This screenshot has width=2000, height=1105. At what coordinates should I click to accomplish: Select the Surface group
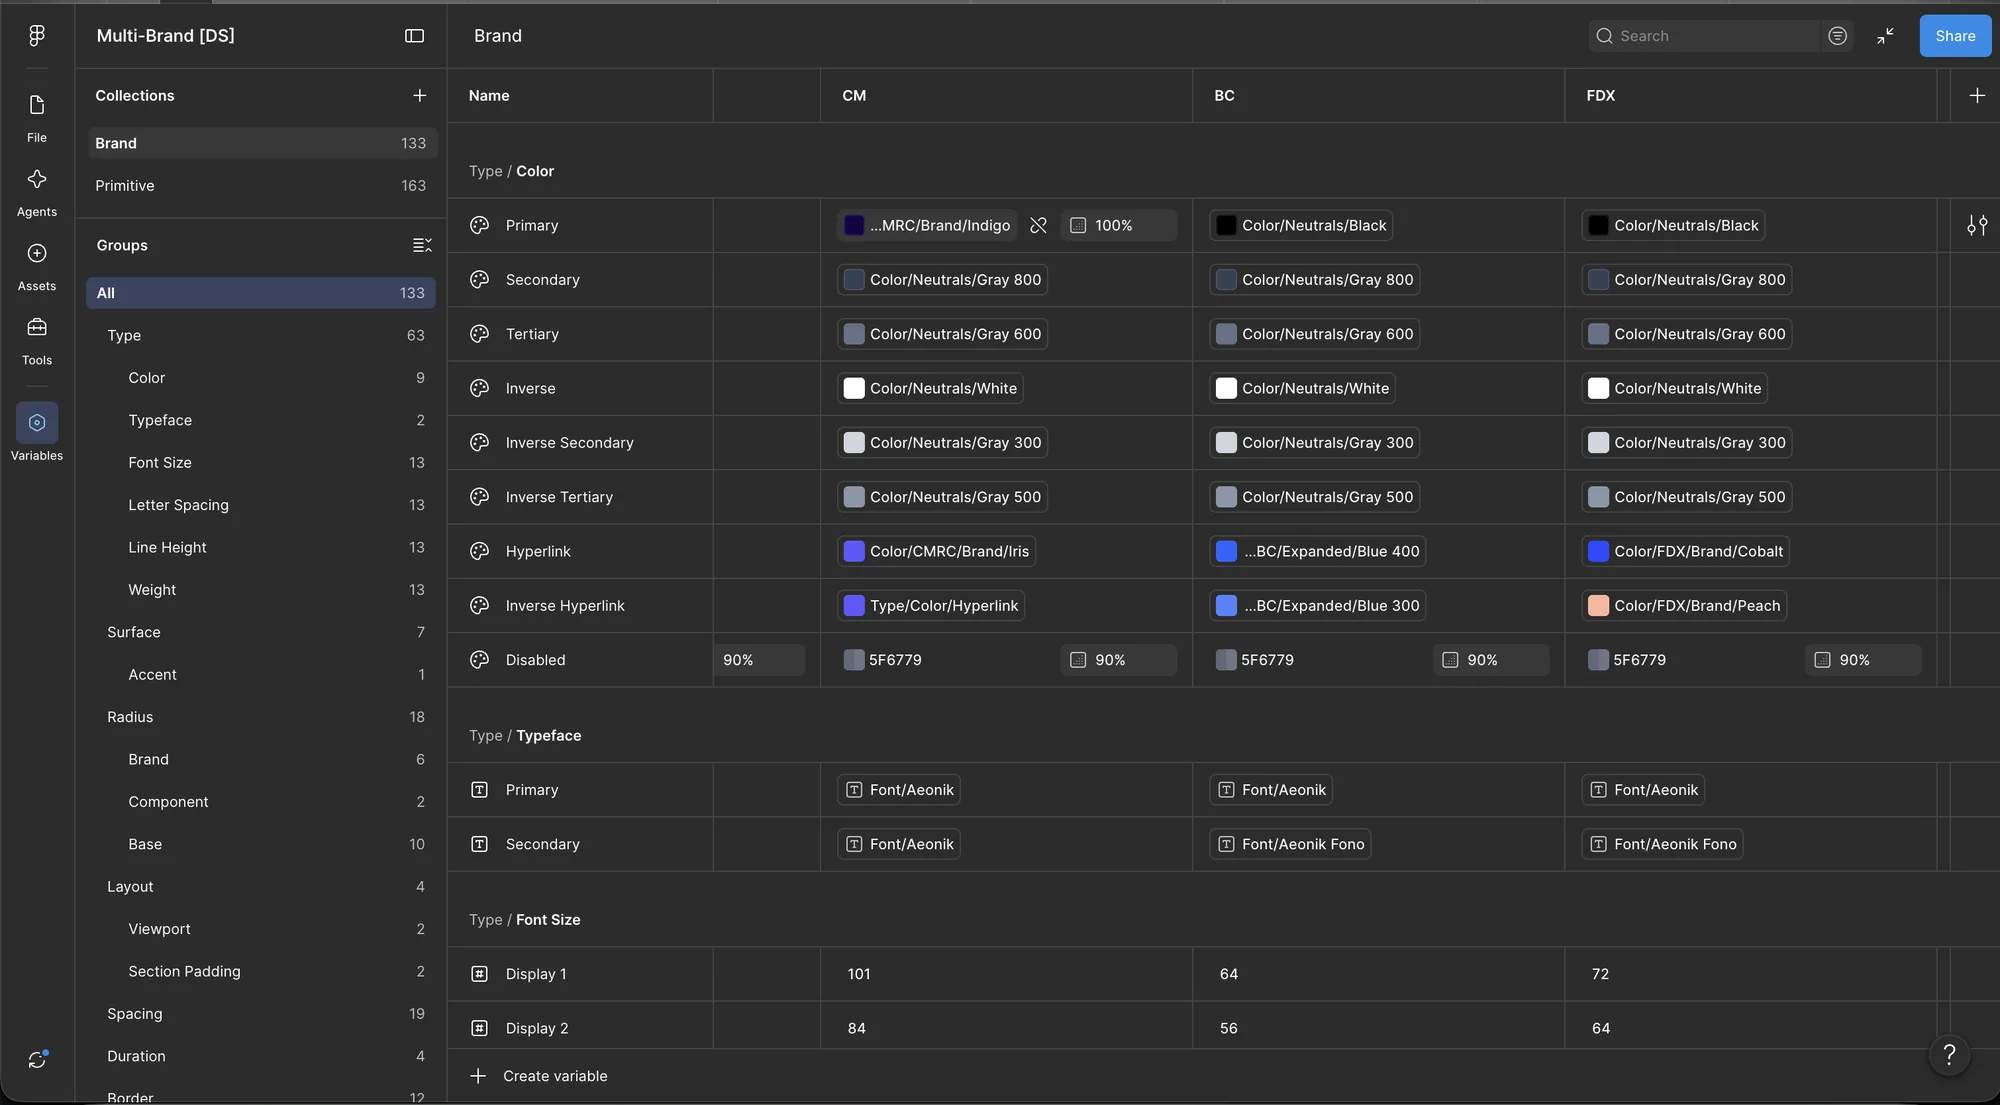point(261,632)
